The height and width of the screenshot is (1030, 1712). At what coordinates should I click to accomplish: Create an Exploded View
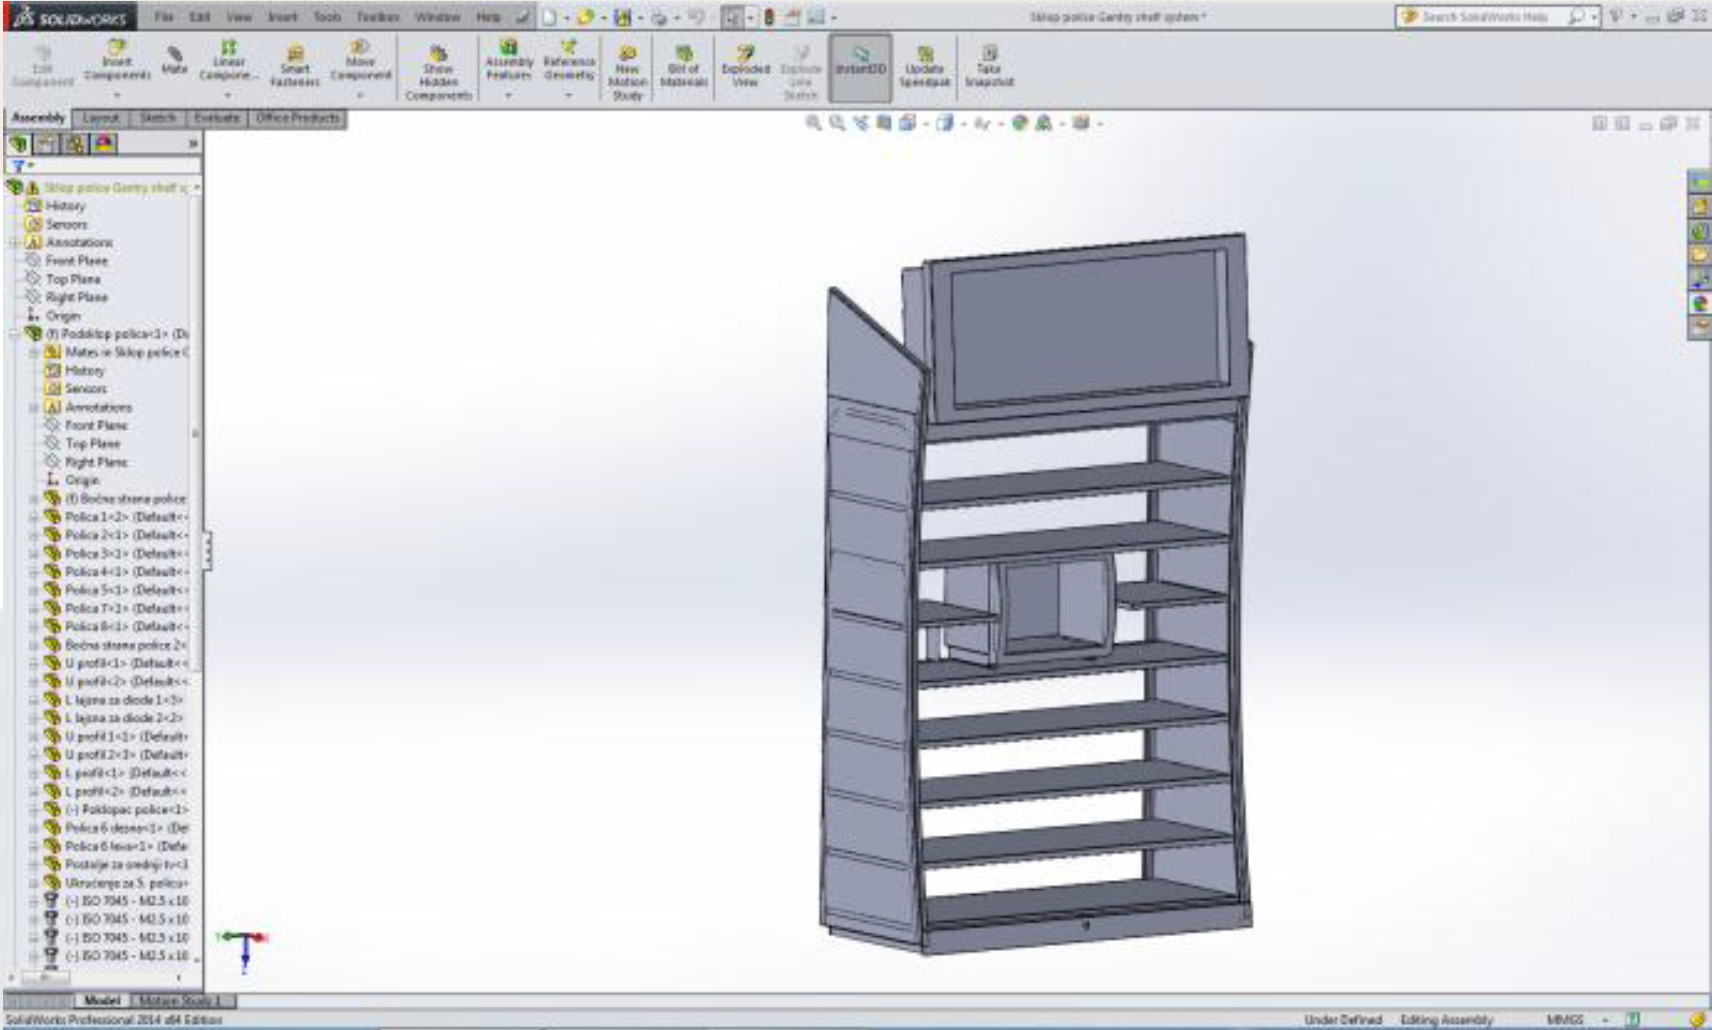(745, 66)
